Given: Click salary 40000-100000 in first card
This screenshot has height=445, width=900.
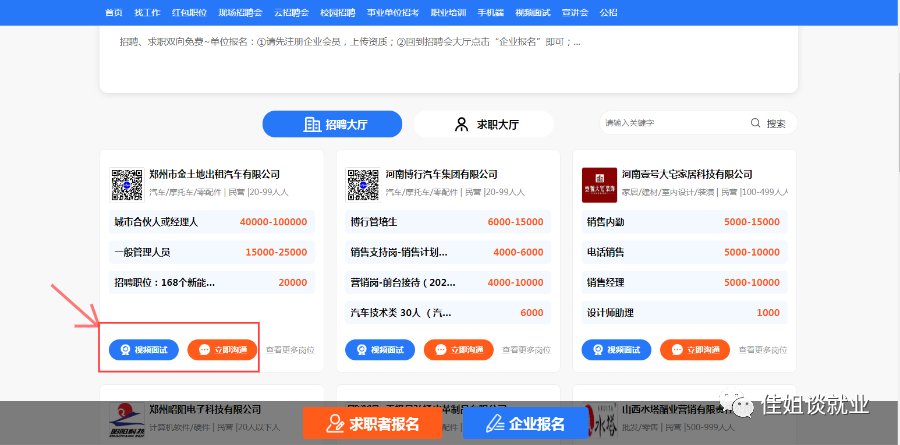Looking at the screenshot, I should 273,222.
